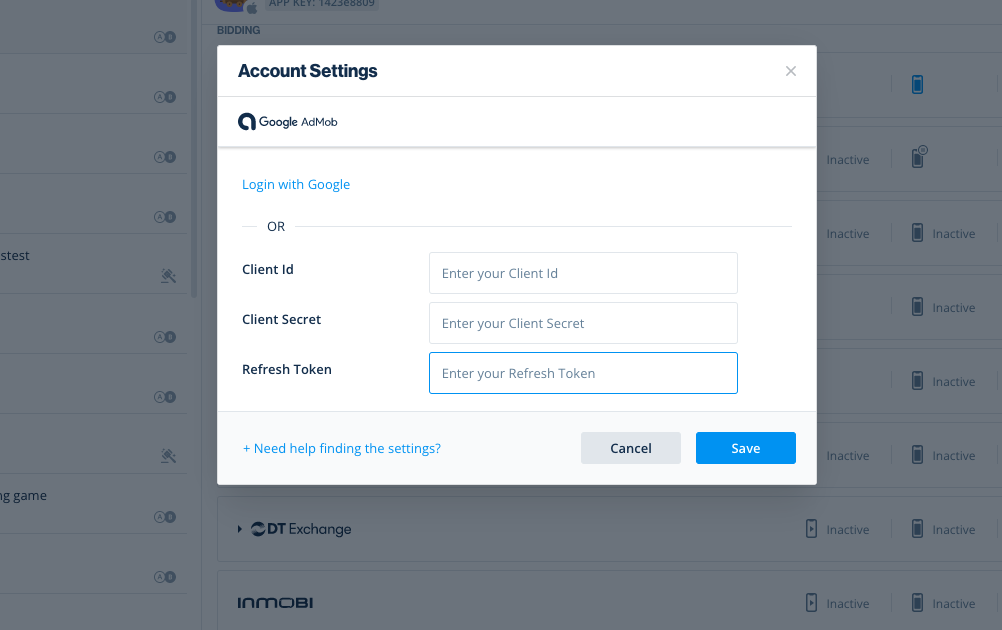This screenshot has height=630, width=1002.
Task: Focus the Client Id input field
Action: (583, 273)
